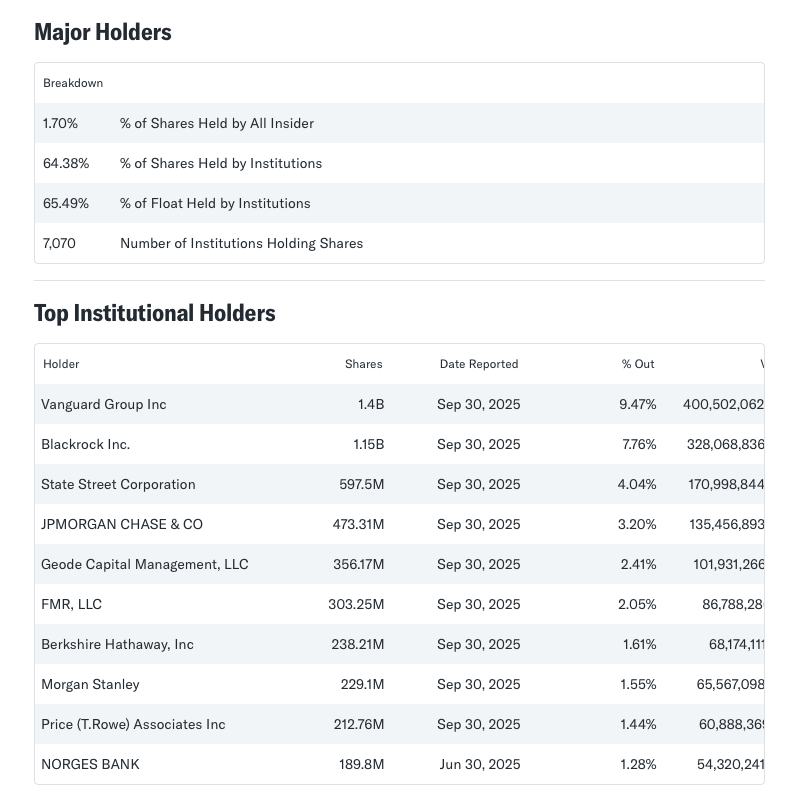Screen dimensions: 785x797
Task: Click the Date Reported column header
Action: 479,364
